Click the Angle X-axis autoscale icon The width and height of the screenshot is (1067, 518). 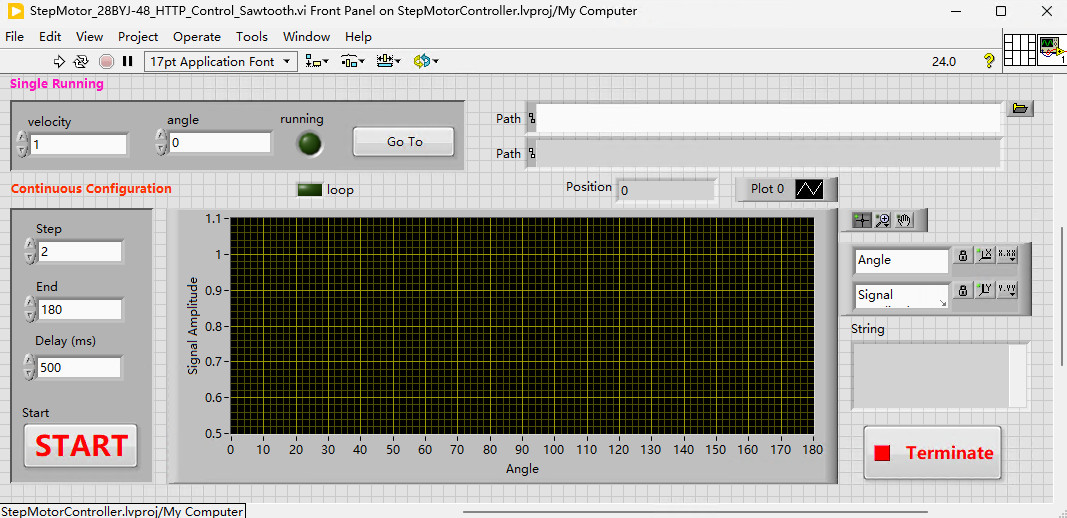[x=985, y=256]
